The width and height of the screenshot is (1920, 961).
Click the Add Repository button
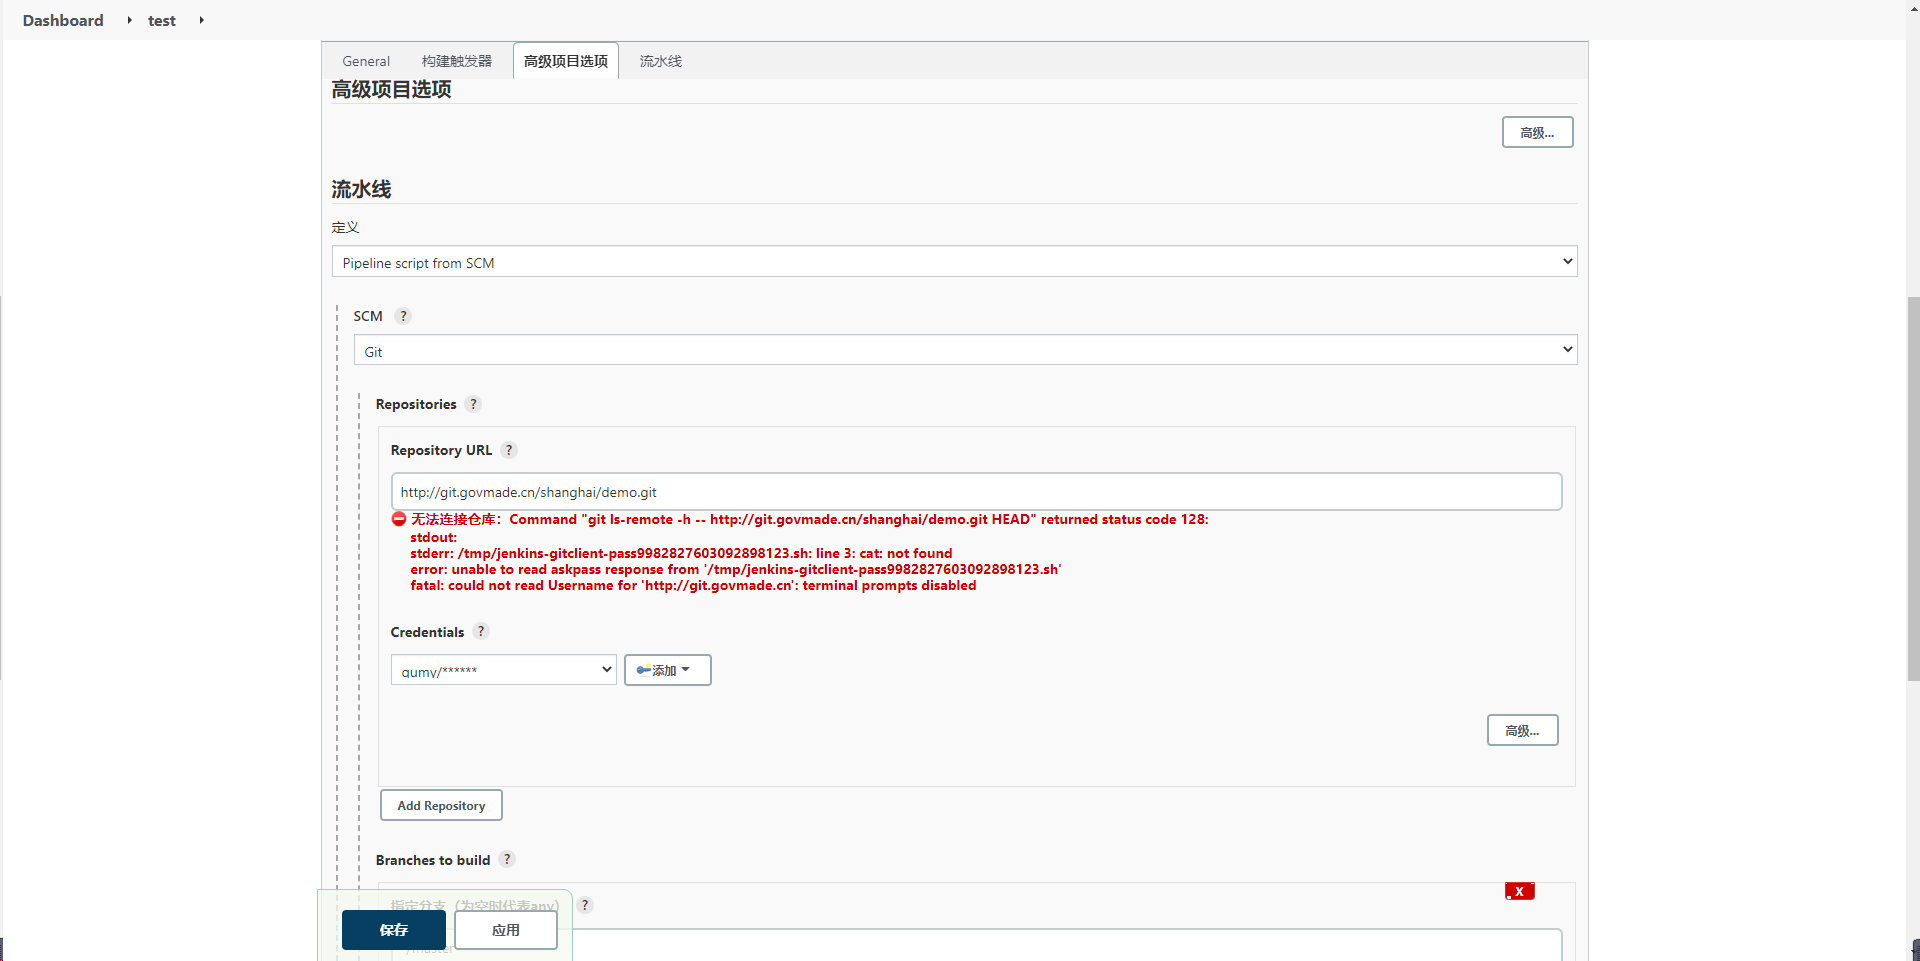(441, 805)
